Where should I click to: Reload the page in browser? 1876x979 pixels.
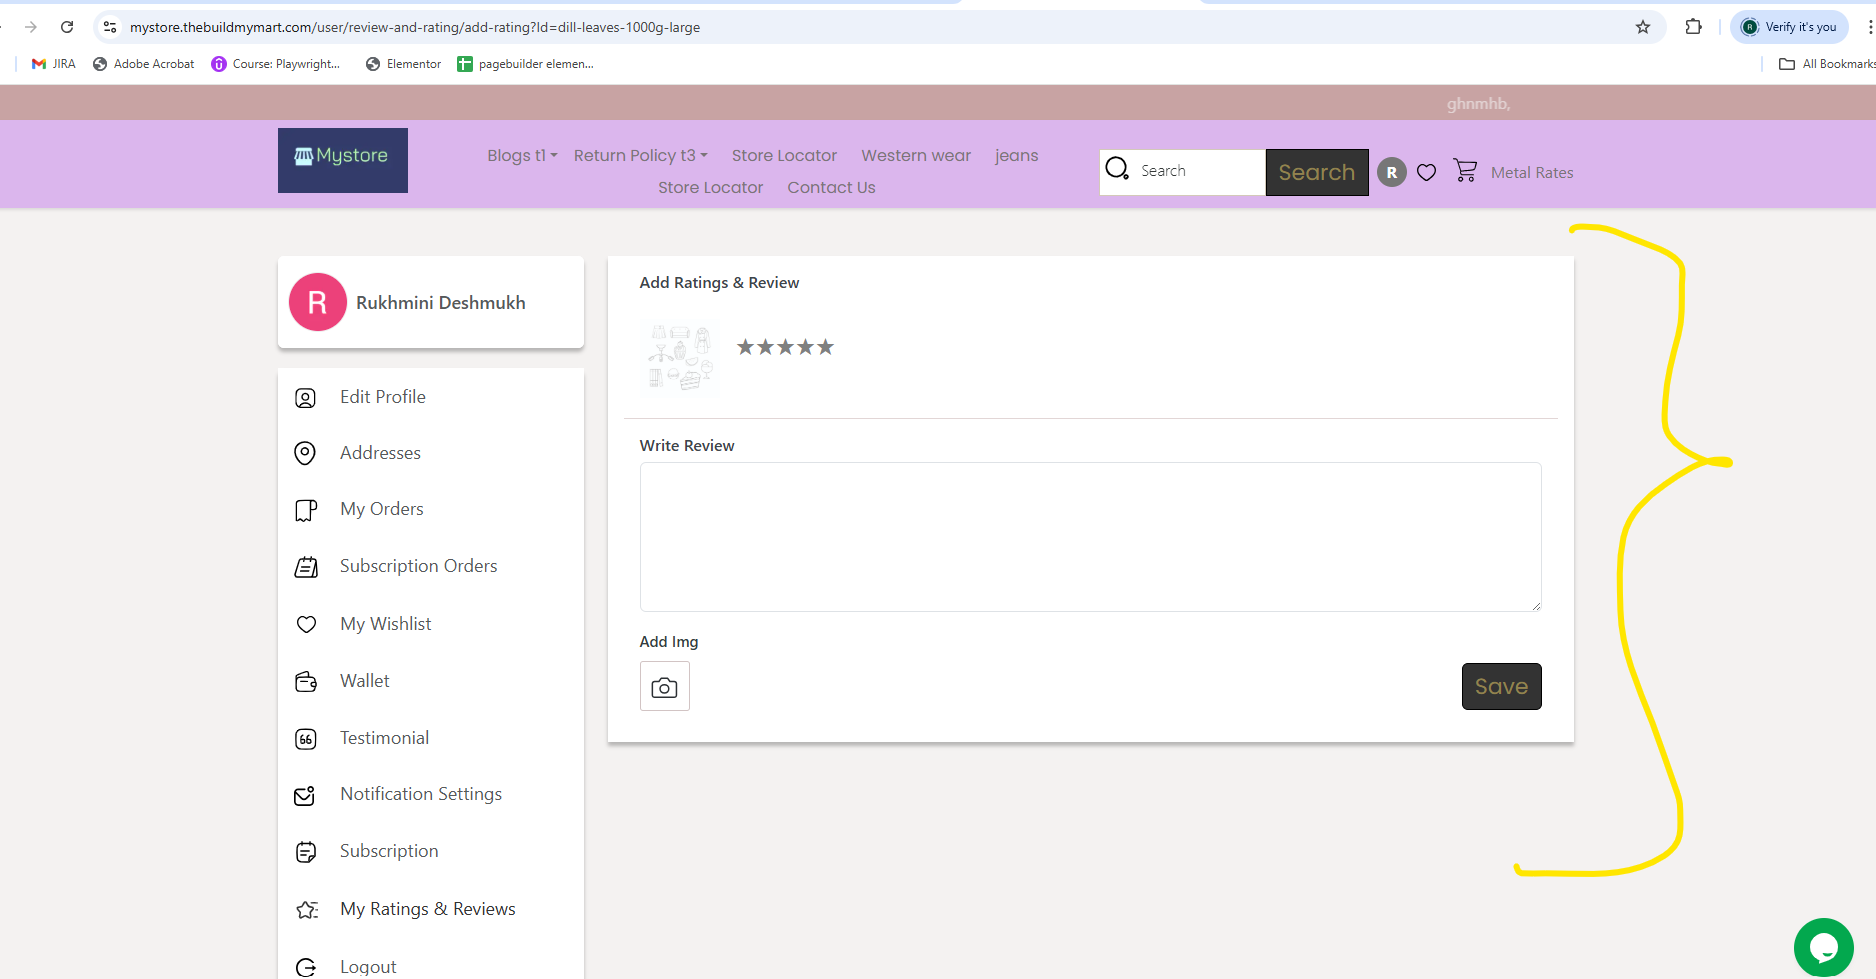(x=67, y=27)
